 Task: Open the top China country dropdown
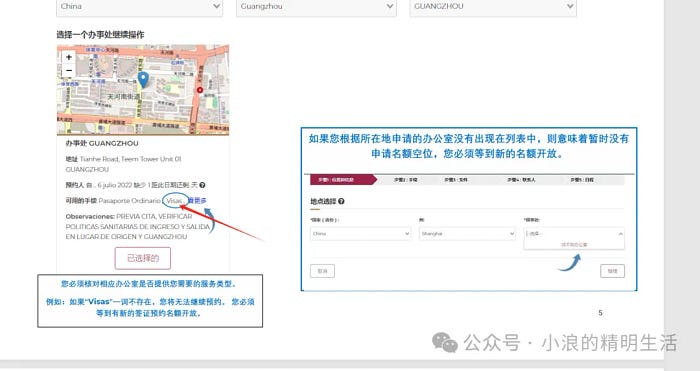(x=139, y=7)
